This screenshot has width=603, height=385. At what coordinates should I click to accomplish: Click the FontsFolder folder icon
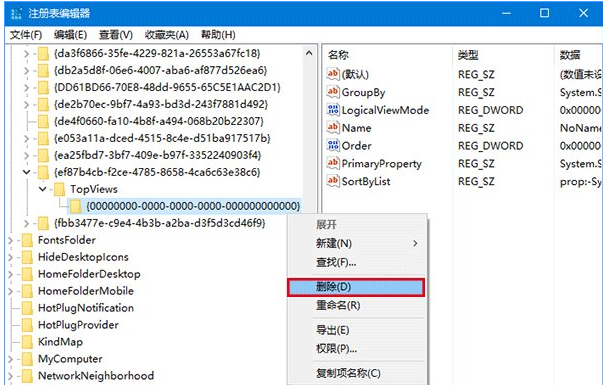pyautogui.click(x=27, y=240)
